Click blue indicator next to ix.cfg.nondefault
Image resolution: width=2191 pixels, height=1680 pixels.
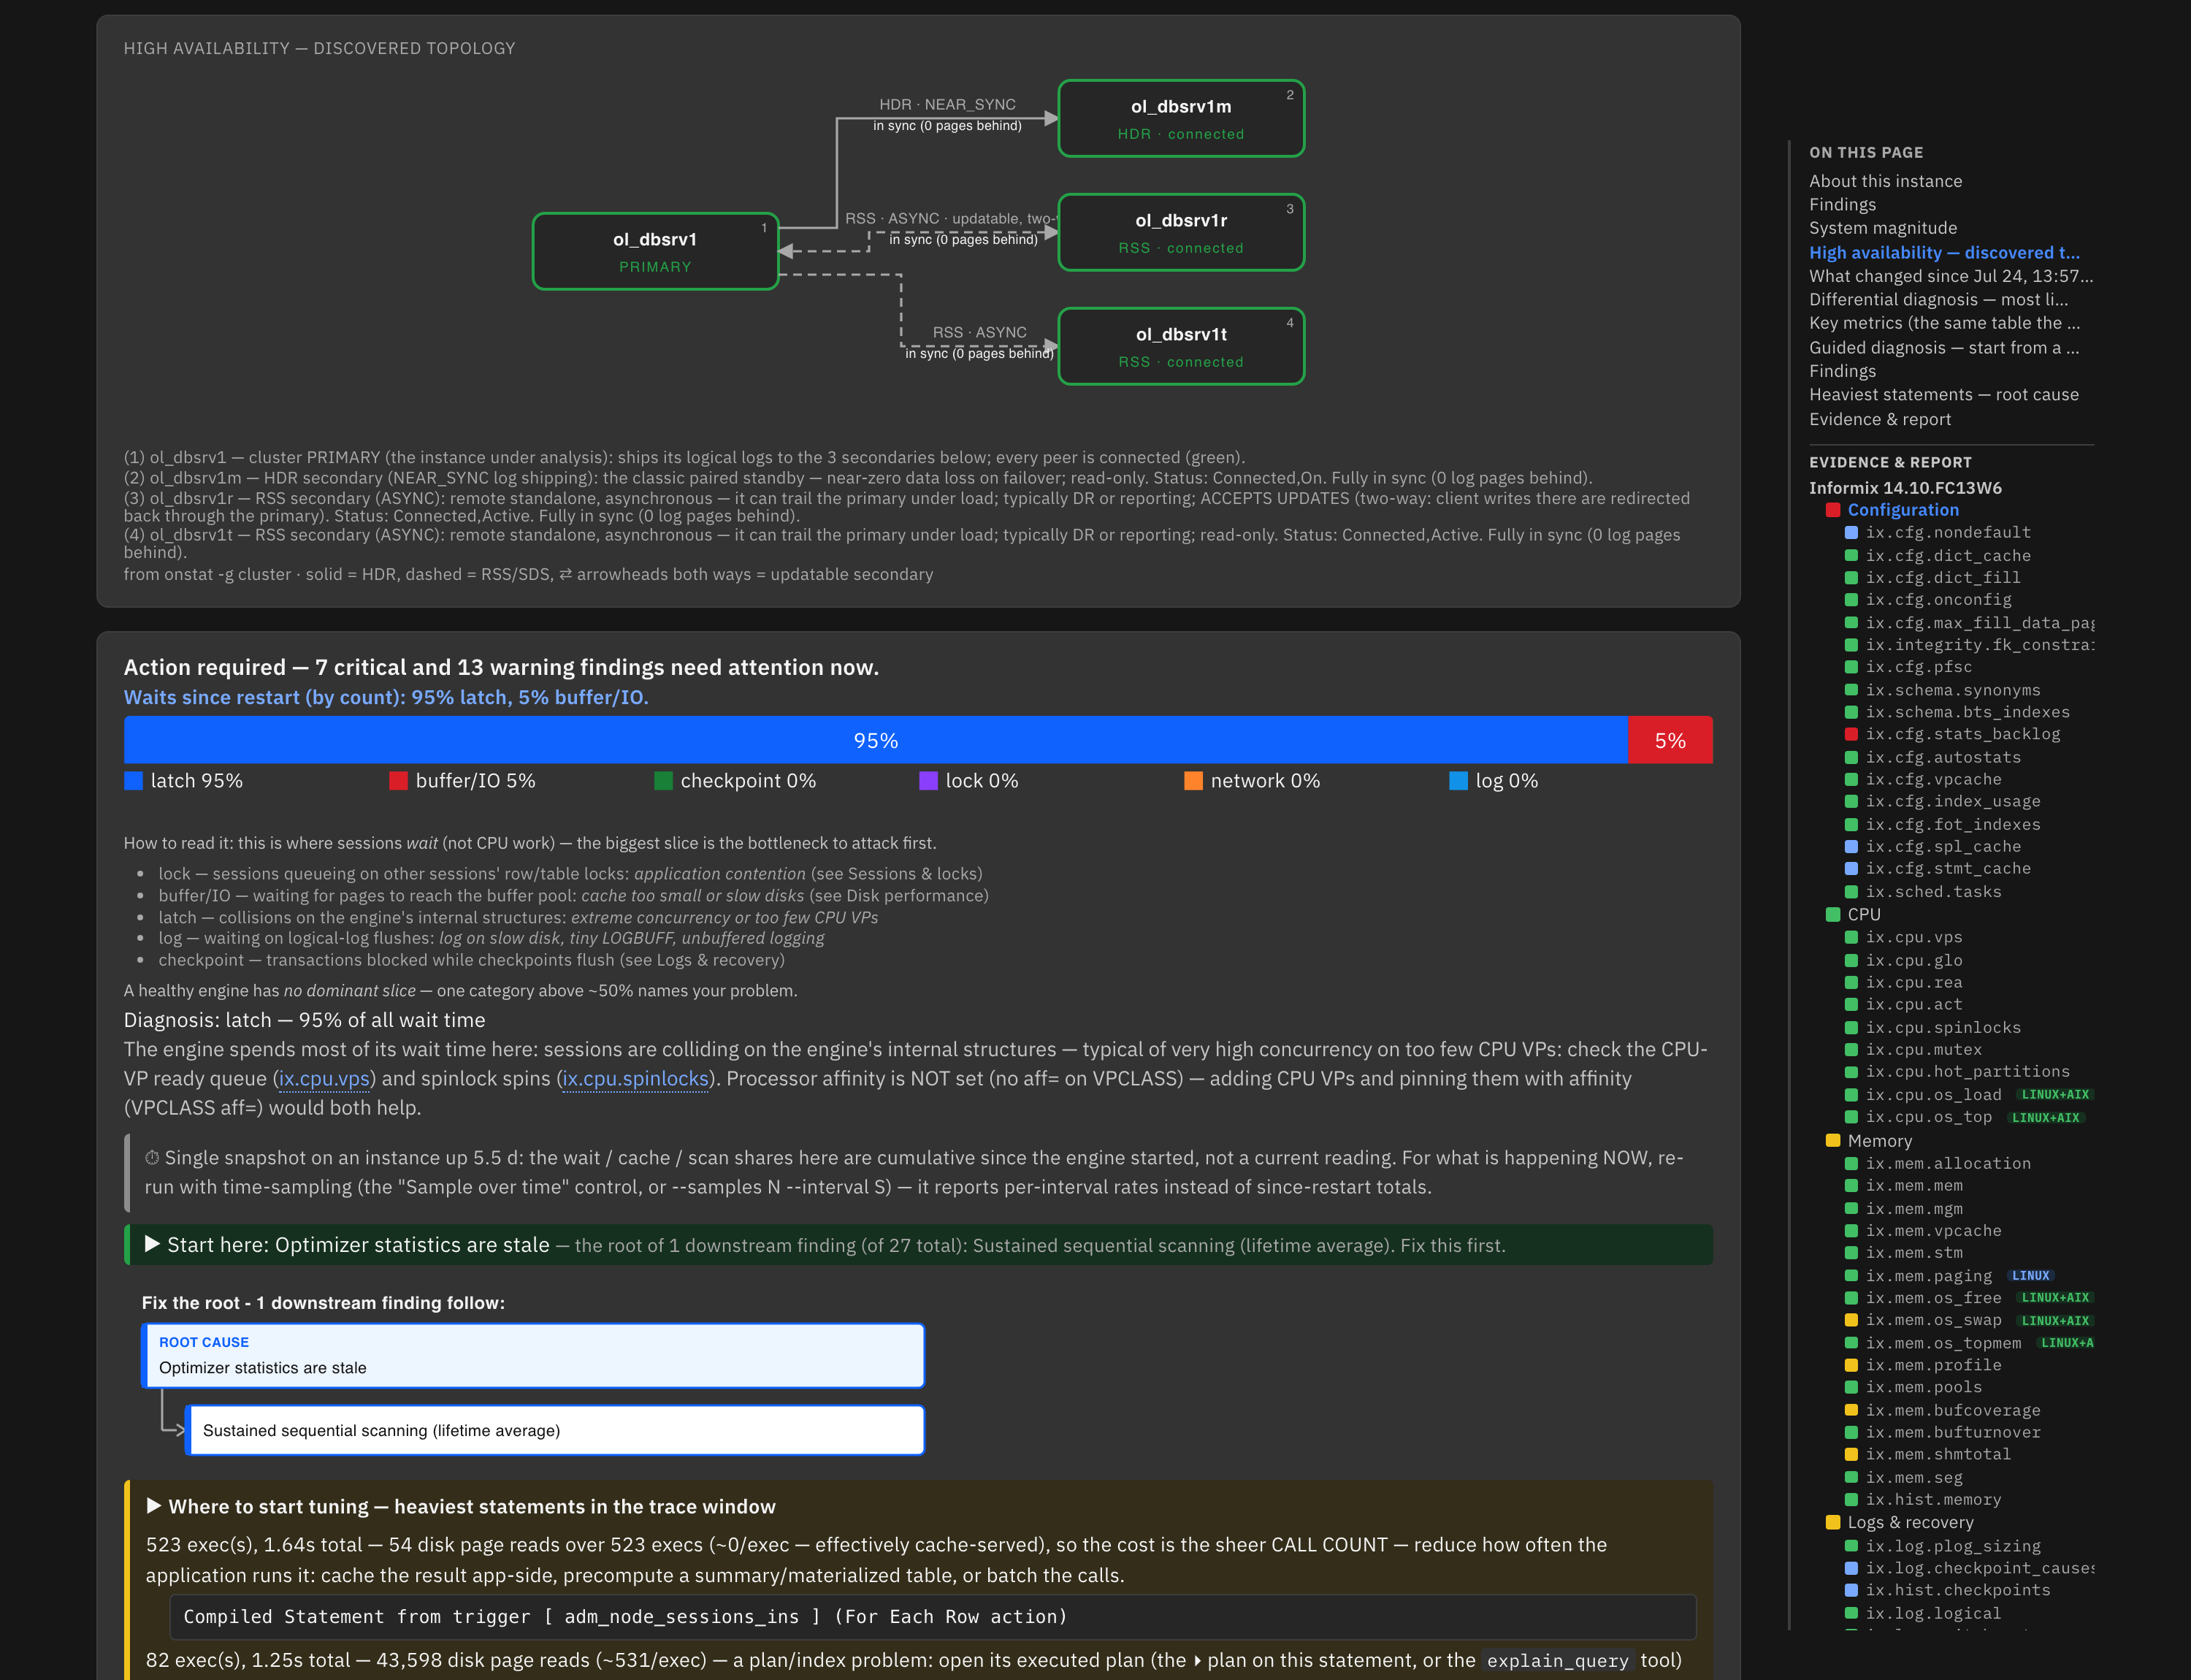click(x=1851, y=533)
